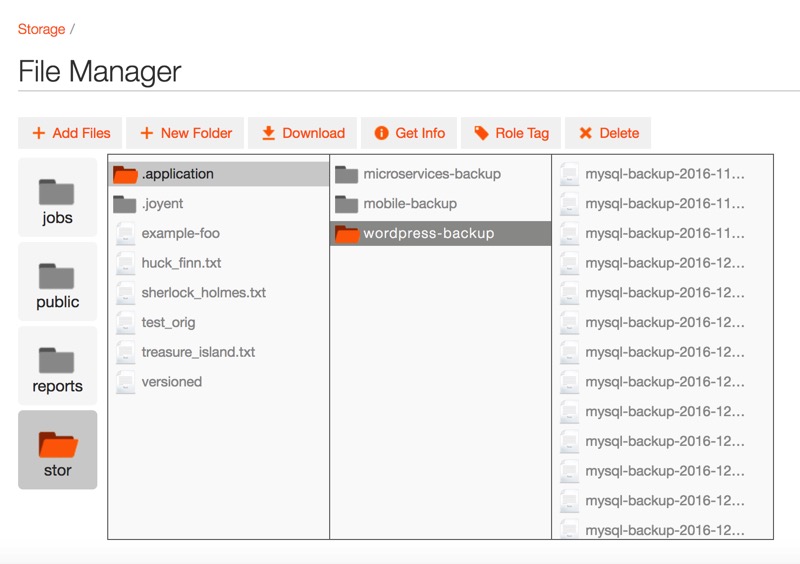Viewport: 800px width, 564px height.
Task: Click the Role Tag button
Action: [511, 133]
